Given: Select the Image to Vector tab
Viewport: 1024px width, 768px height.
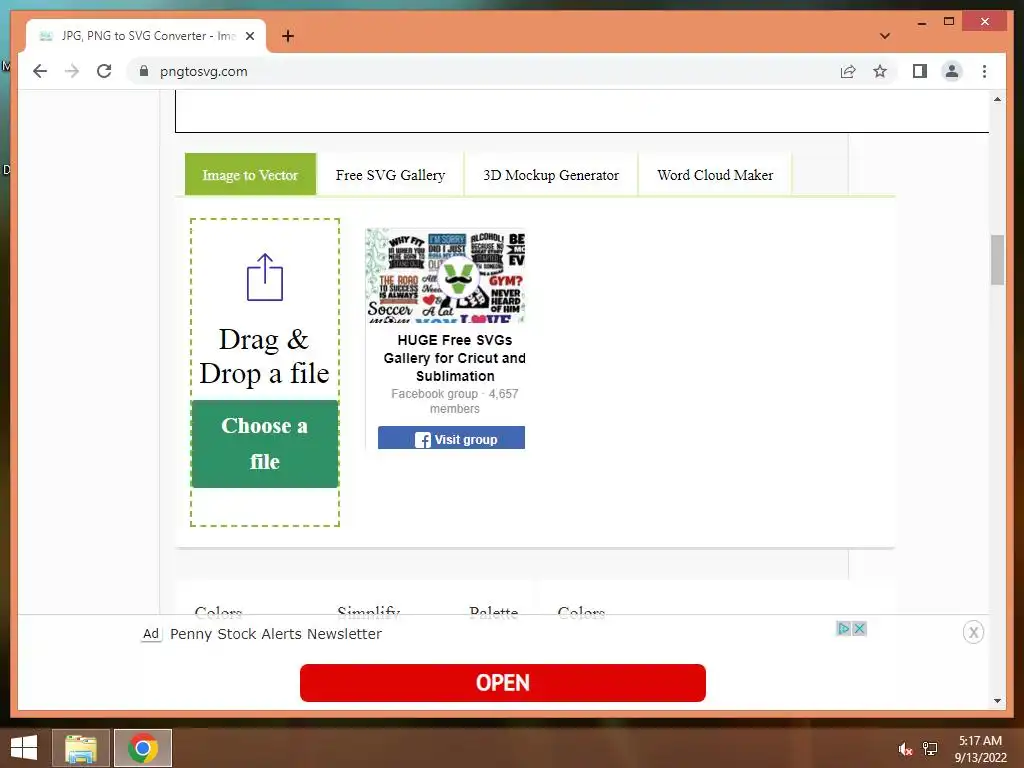Looking at the screenshot, I should click(250, 174).
